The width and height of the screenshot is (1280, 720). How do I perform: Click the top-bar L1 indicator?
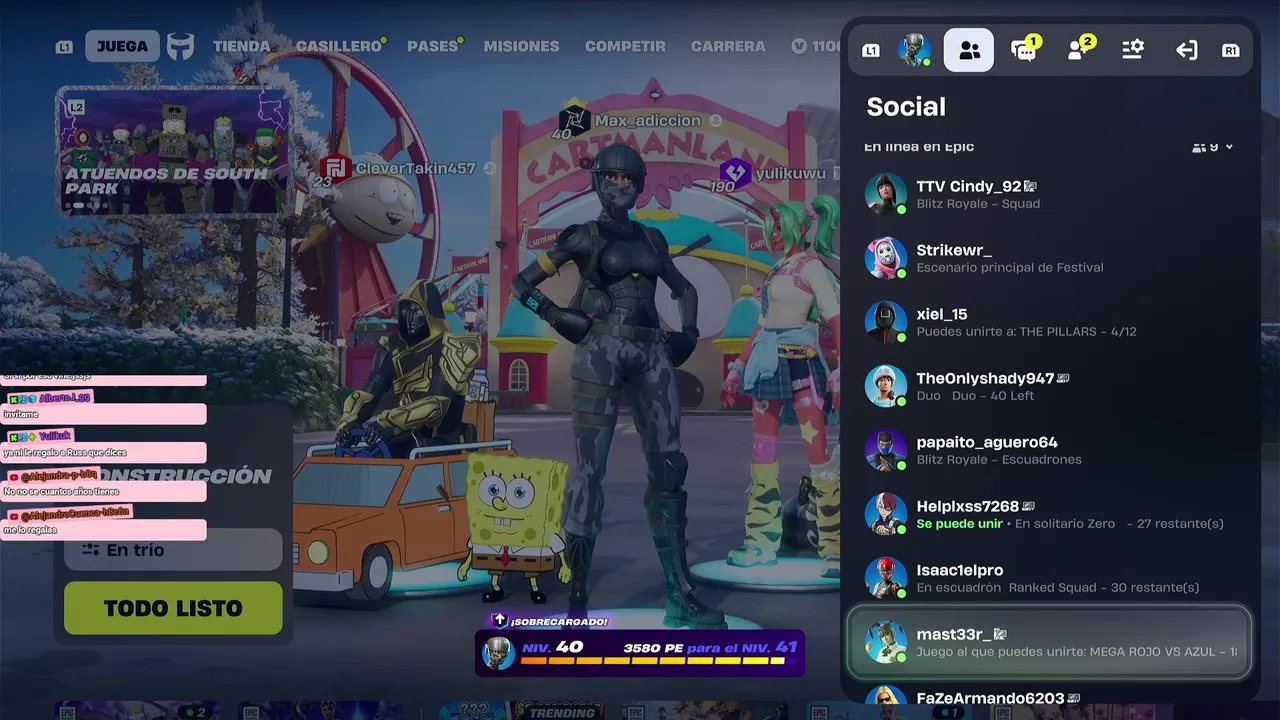click(x=64, y=47)
